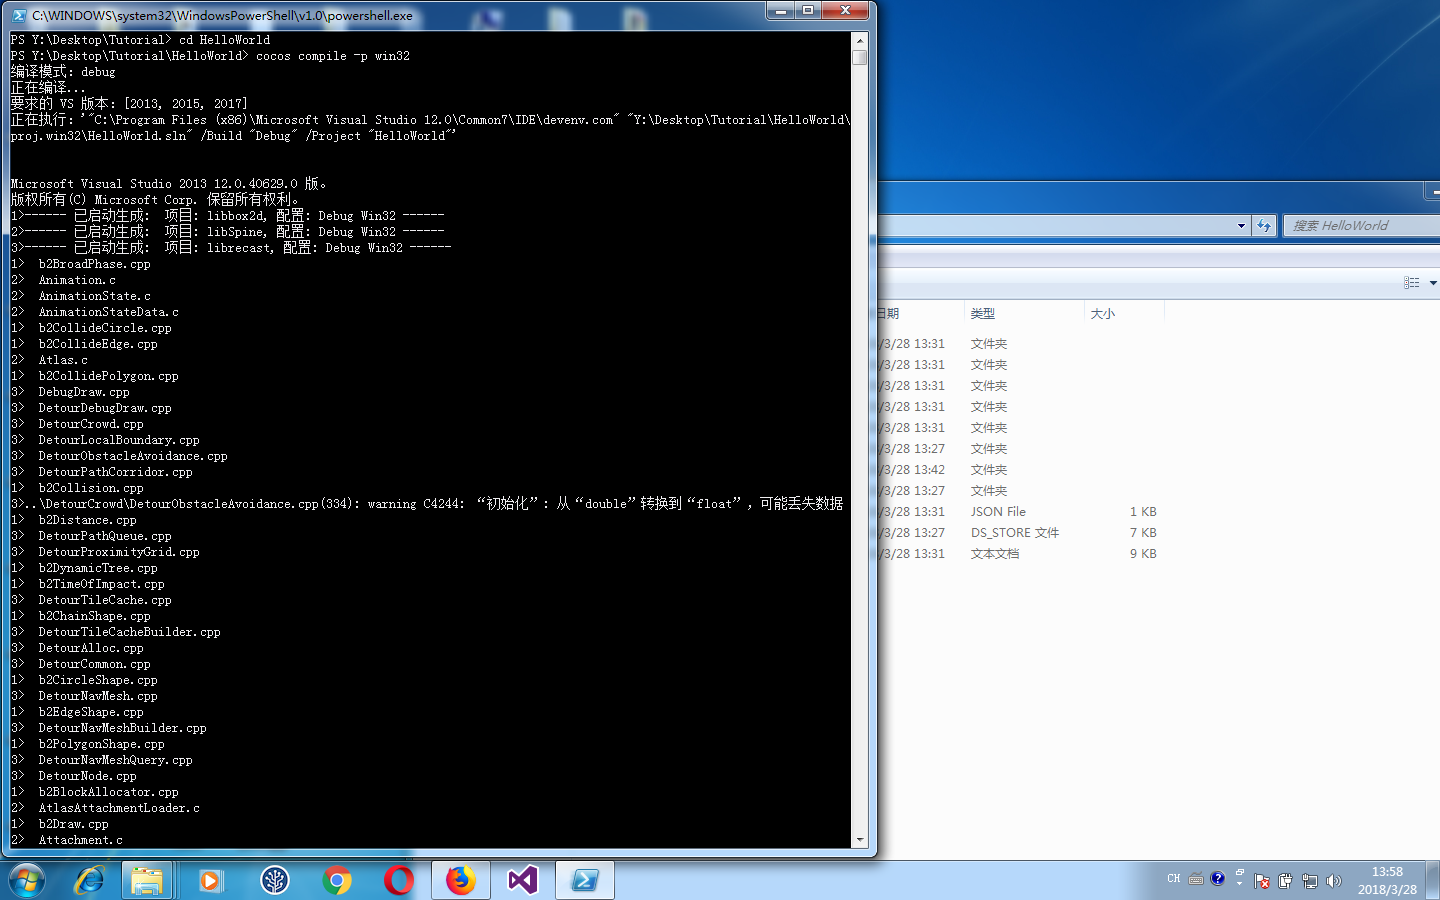Screen dimensions: 1440x900
Task: Open the Action Center flag icon
Action: 1262,881
